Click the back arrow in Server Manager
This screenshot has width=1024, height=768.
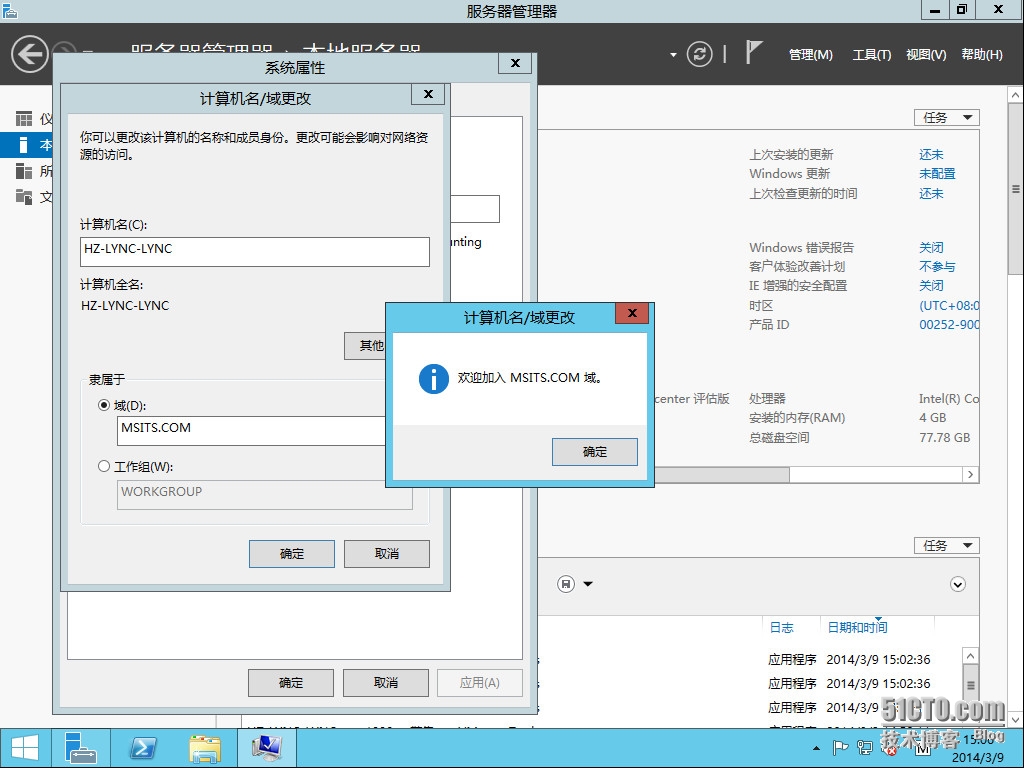[29, 54]
